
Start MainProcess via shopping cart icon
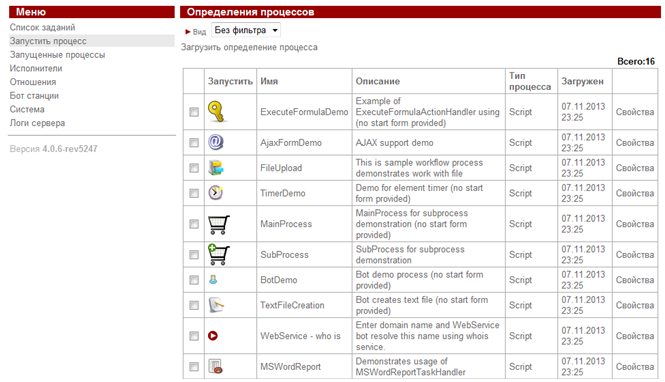(x=219, y=224)
